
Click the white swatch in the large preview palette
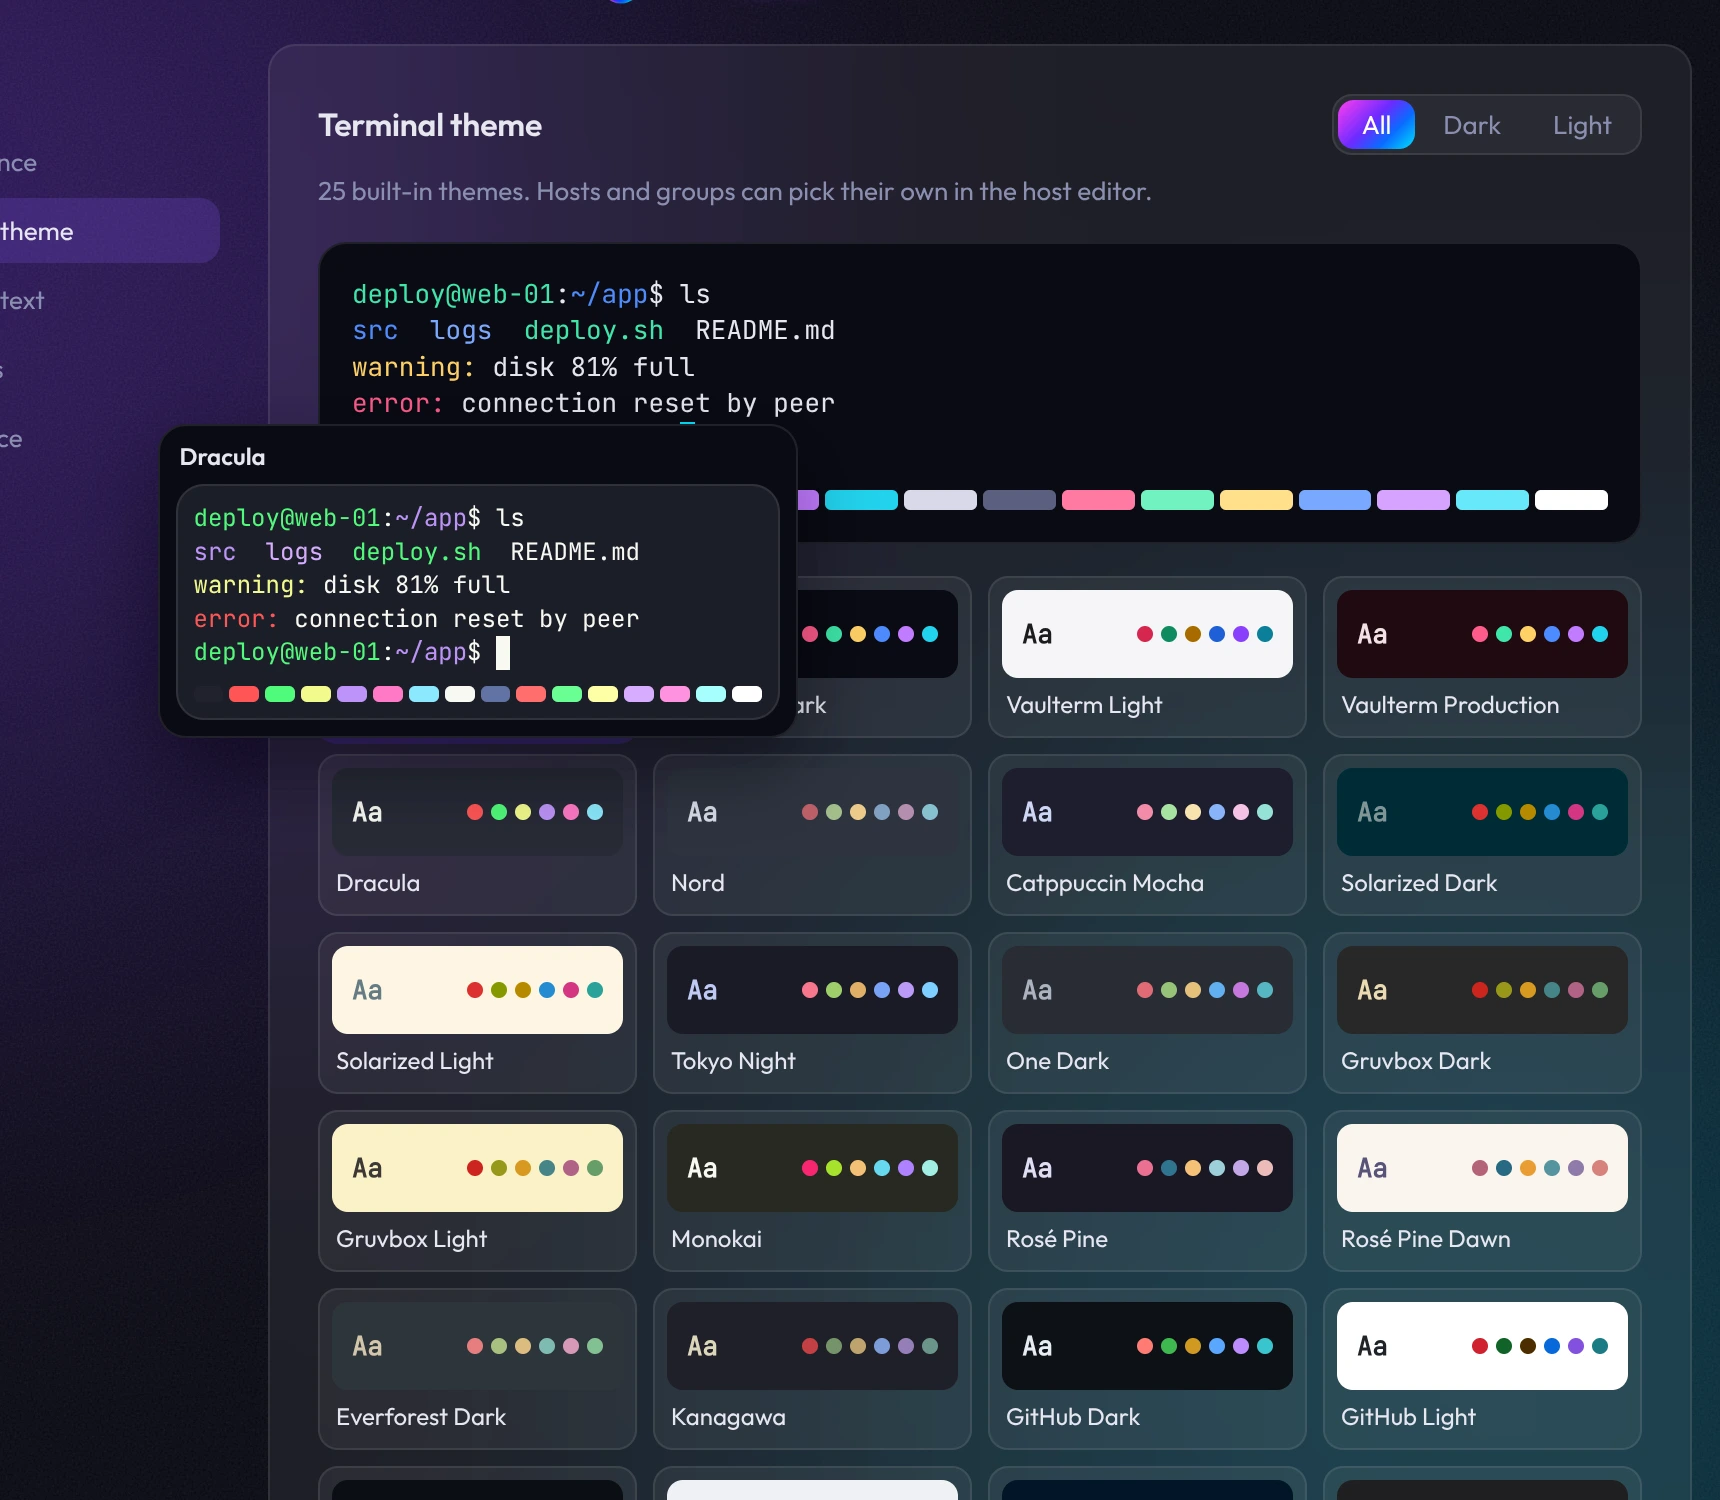1571,500
